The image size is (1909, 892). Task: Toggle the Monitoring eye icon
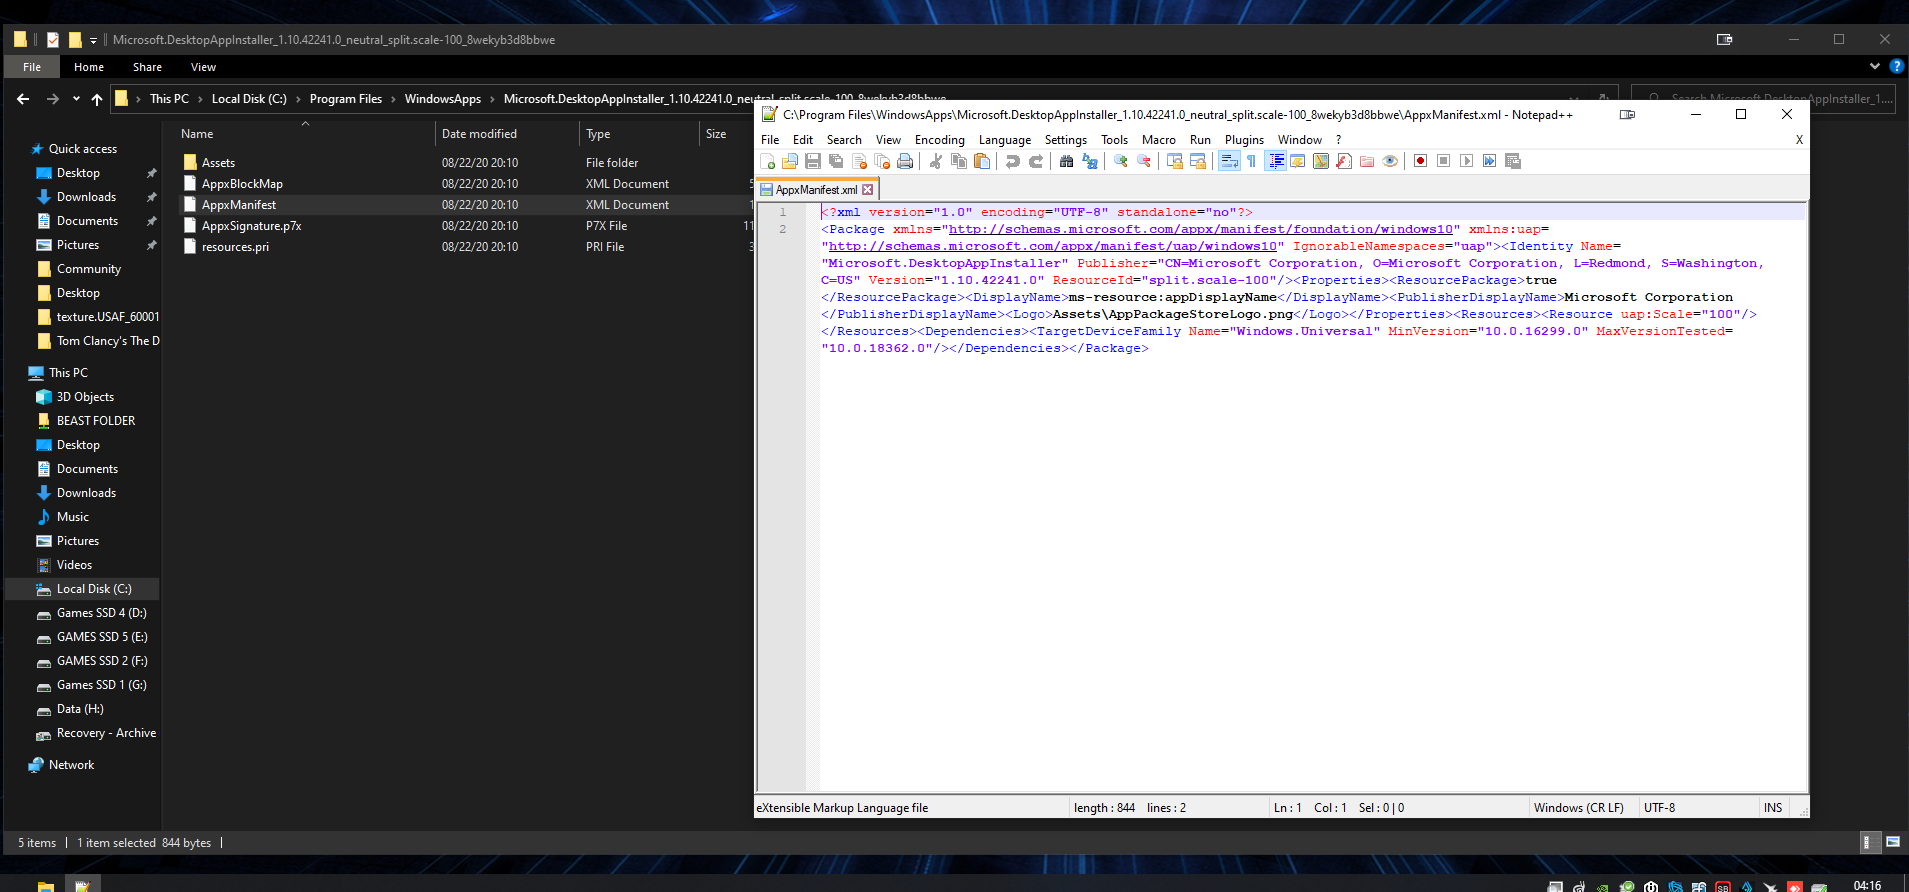click(x=1390, y=161)
